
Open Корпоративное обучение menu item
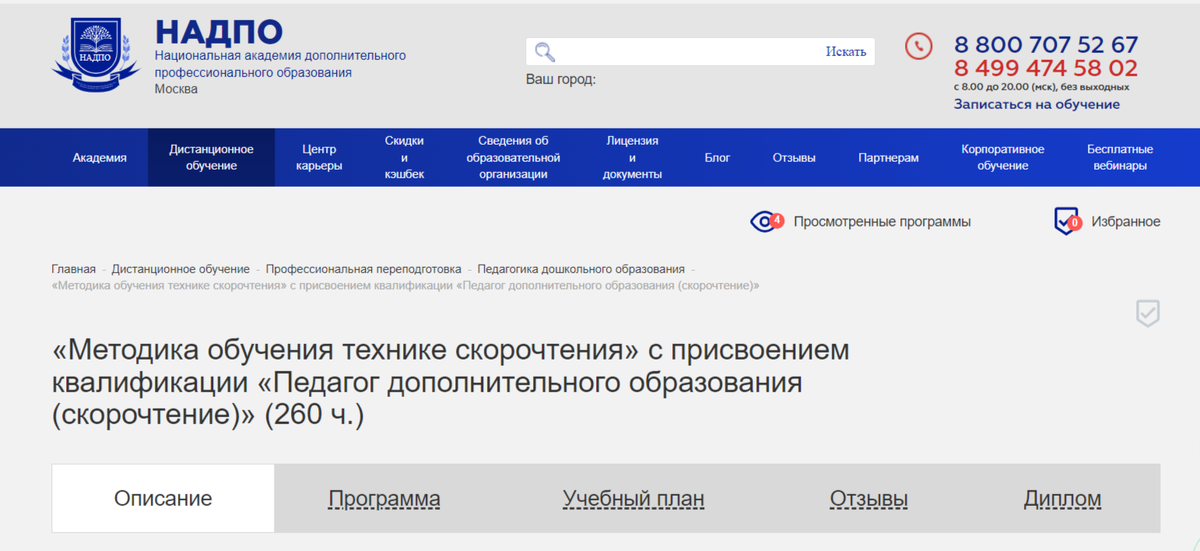coord(1003,157)
